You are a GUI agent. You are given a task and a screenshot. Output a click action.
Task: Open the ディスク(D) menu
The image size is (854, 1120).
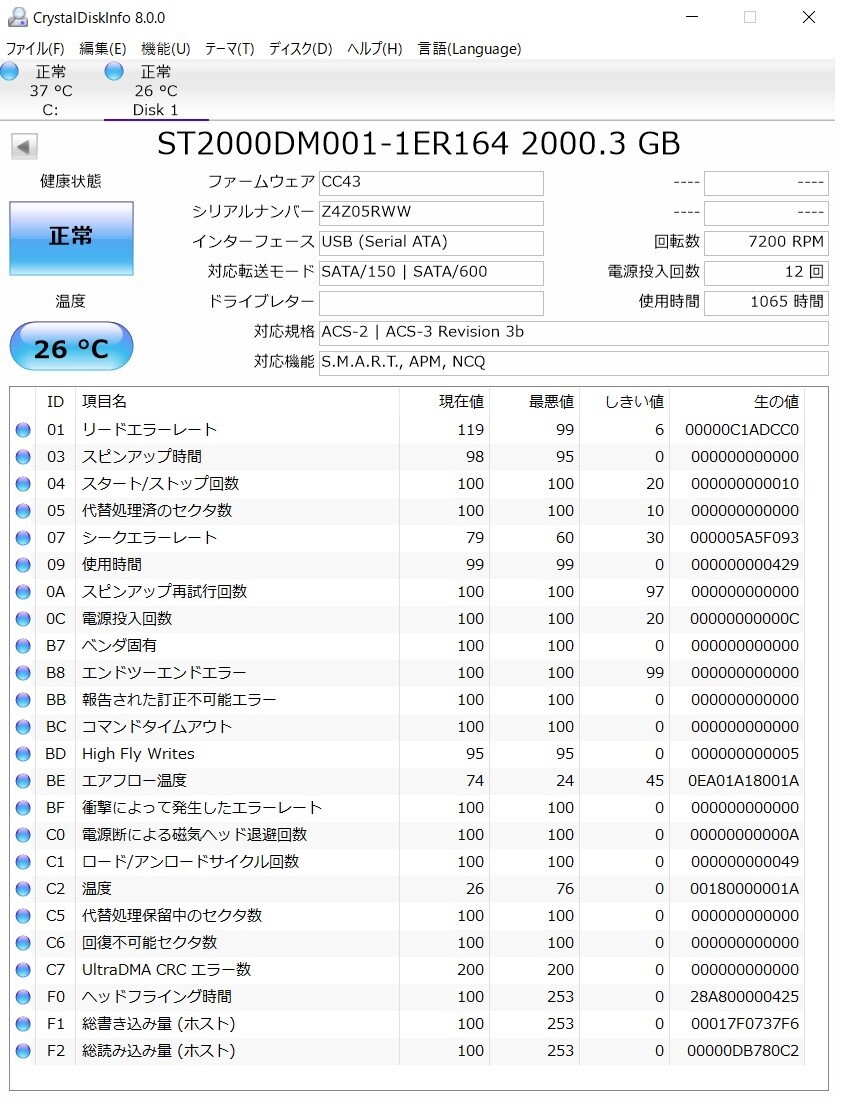pyautogui.click(x=301, y=49)
